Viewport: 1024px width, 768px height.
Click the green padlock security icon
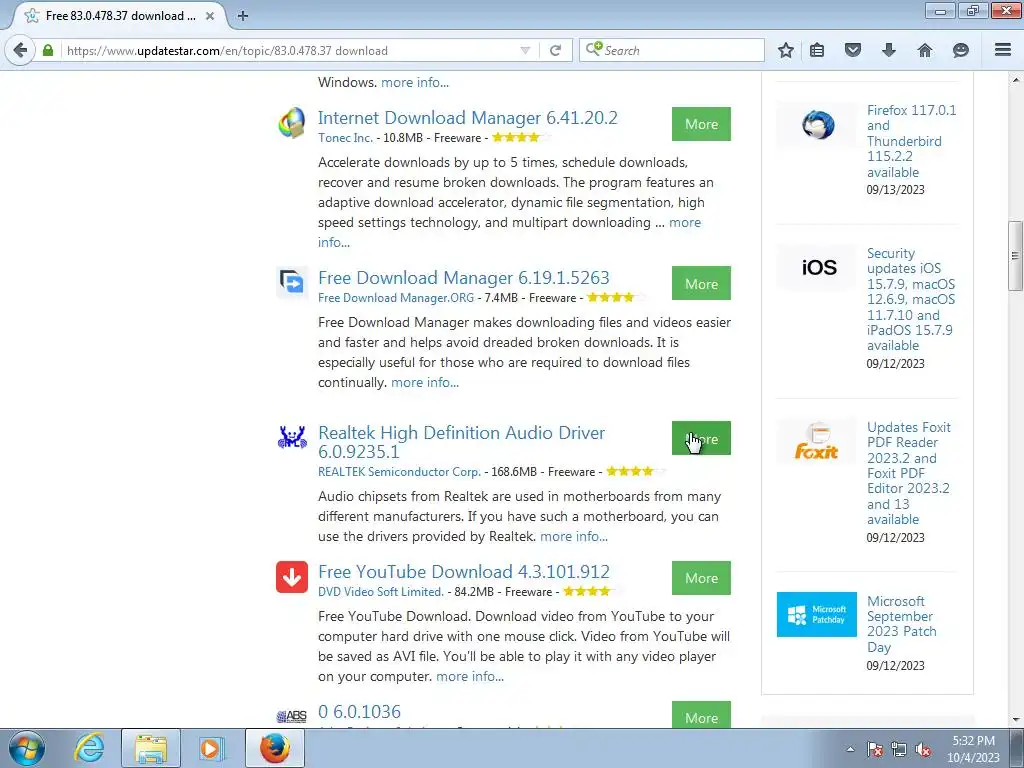pyautogui.click(x=48, y=50)
